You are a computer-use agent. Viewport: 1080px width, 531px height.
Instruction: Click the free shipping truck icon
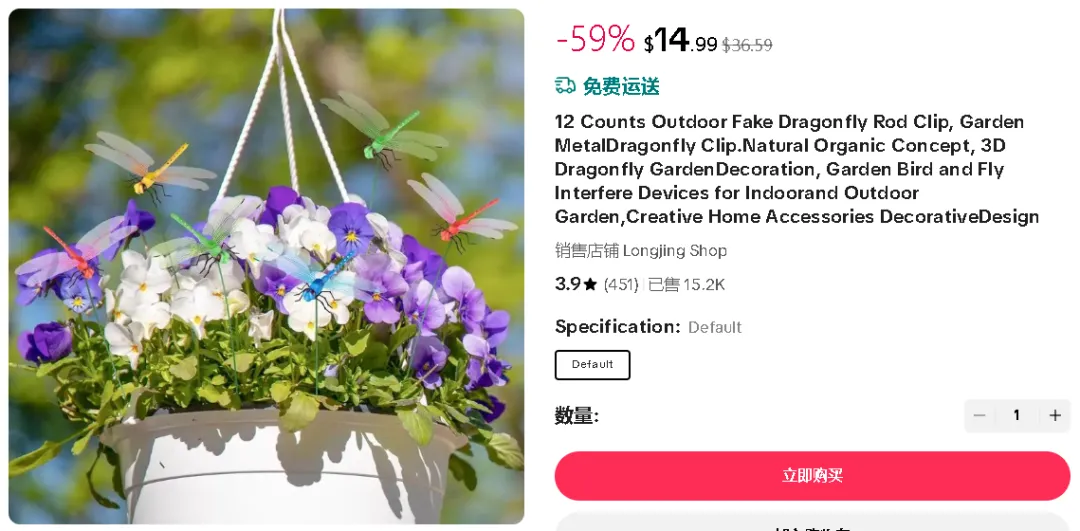pos(565,86)
